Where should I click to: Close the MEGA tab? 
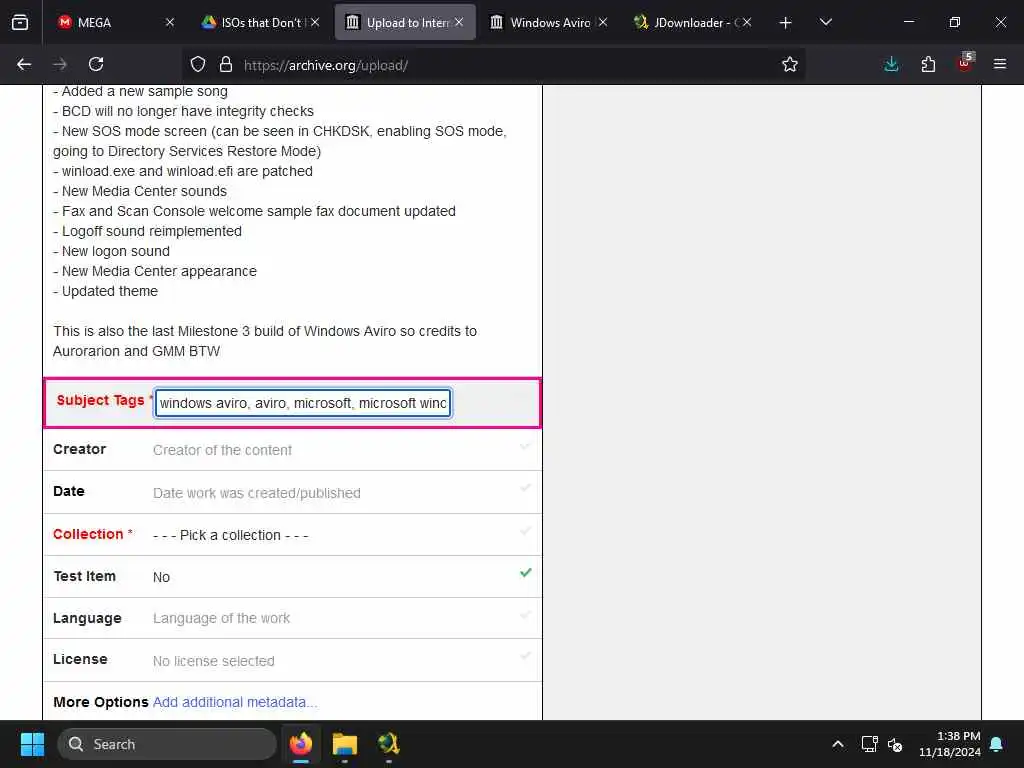click(x=170, y=22)
